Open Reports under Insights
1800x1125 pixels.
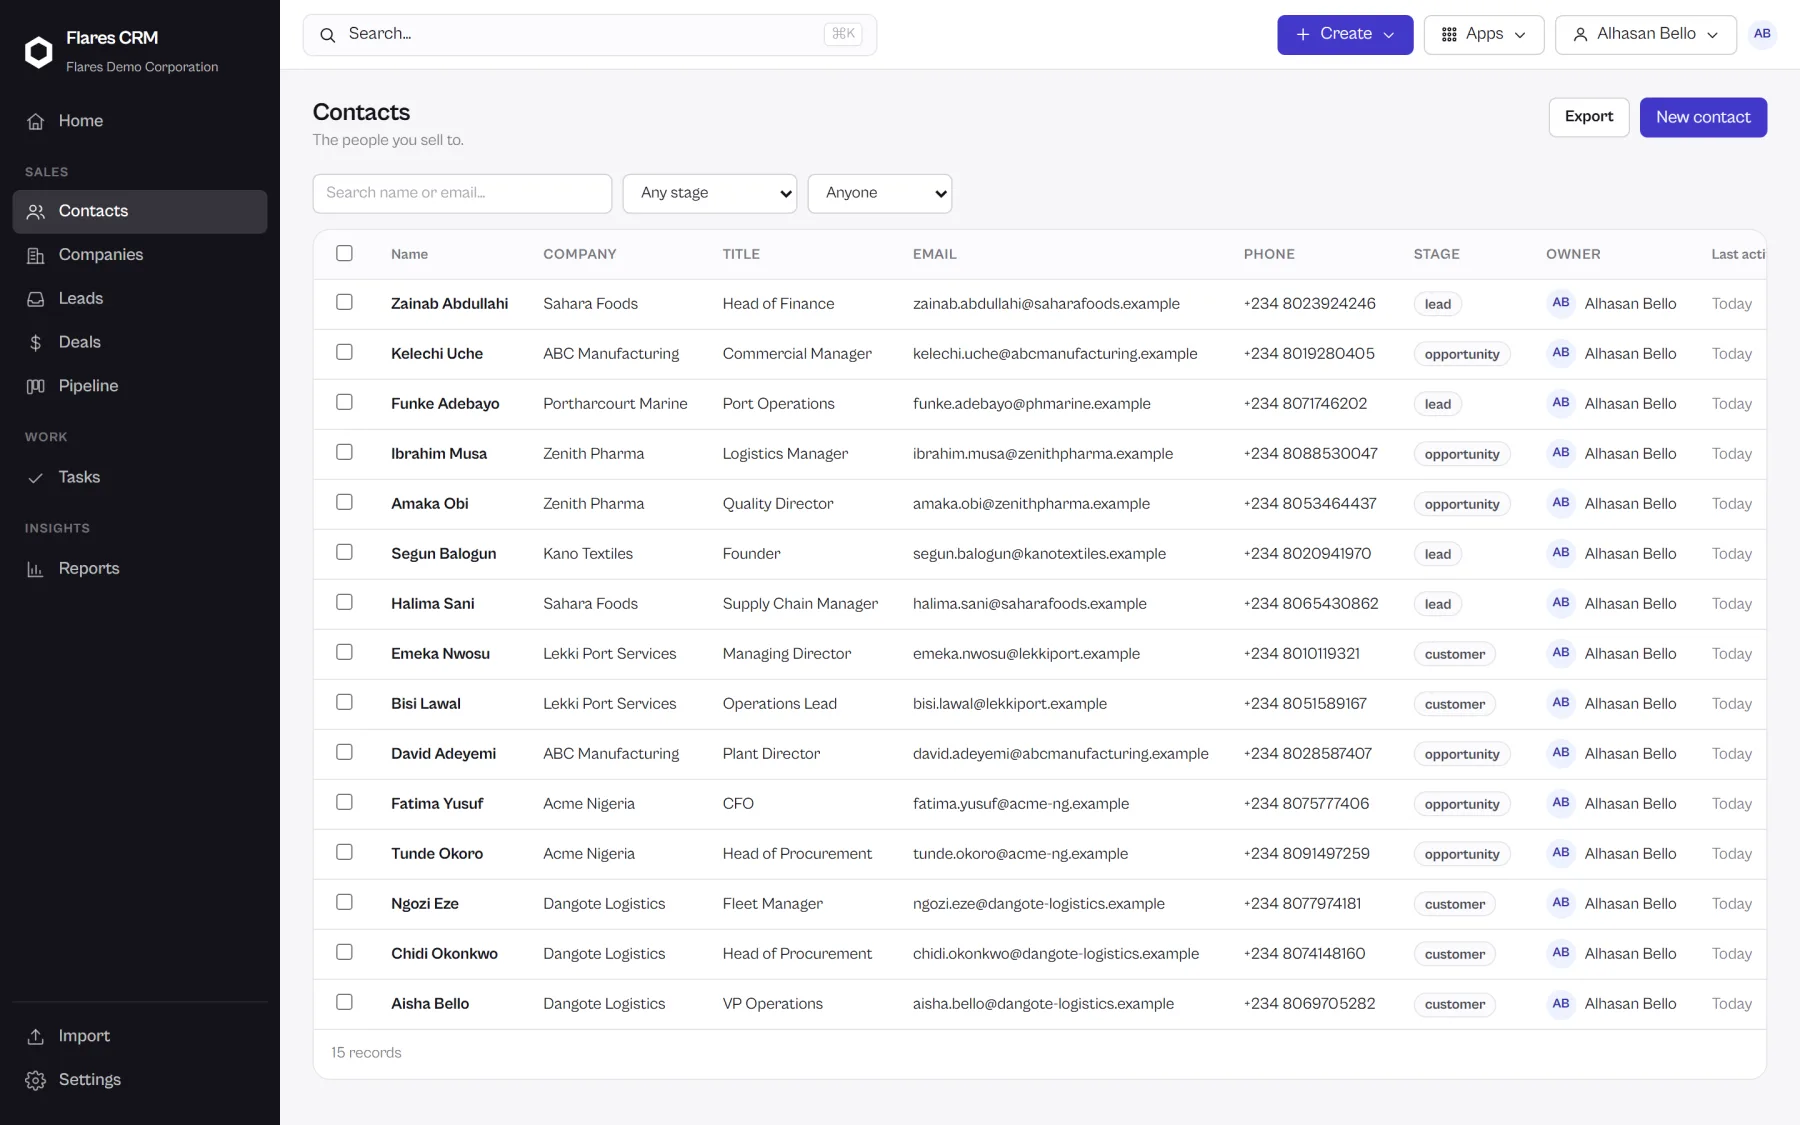[140, 569]
